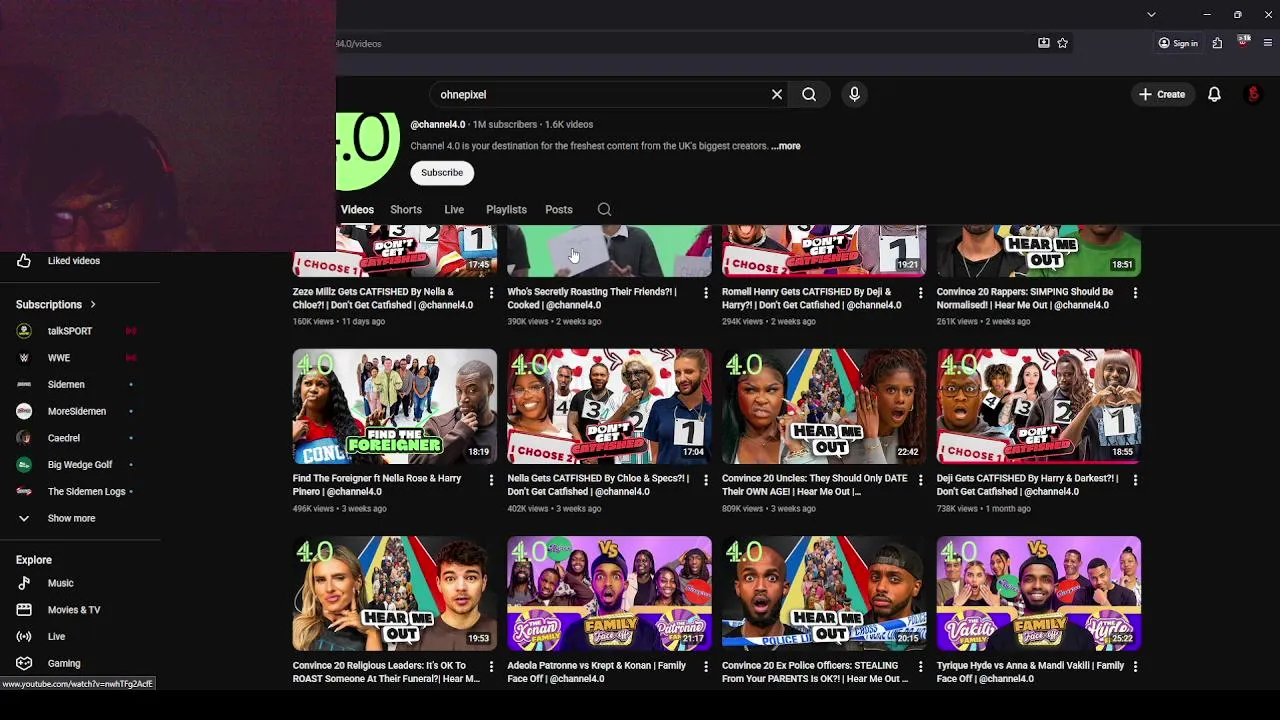The image size is (1280, 720).
Task: Click the channel search magnifier icon
Action: 604,209
